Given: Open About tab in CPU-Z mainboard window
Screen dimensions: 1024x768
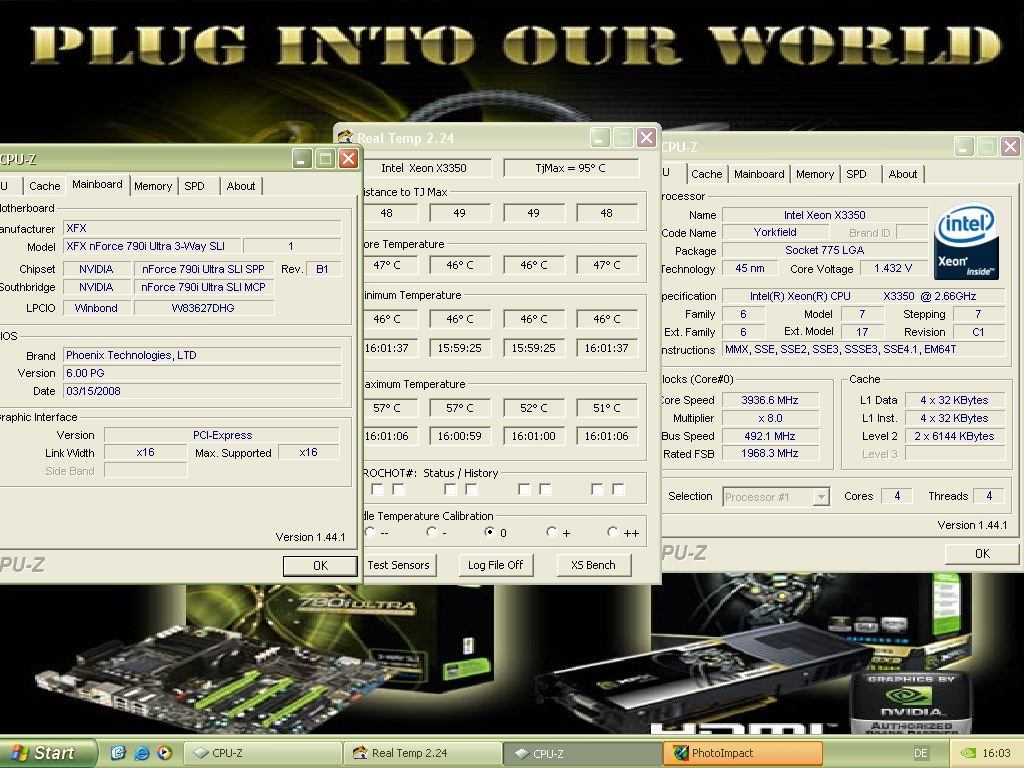Looking at the screenshot, I should (240, 186).
